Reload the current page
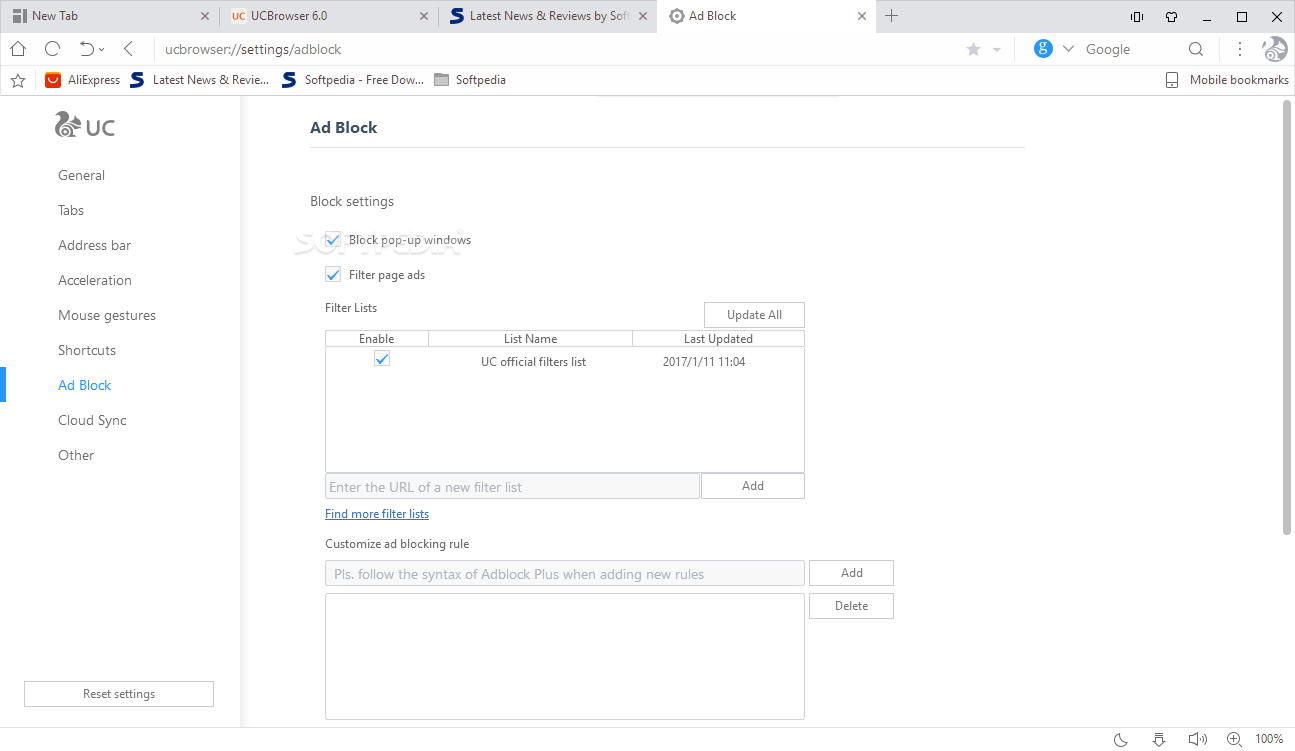 point(53,49)
